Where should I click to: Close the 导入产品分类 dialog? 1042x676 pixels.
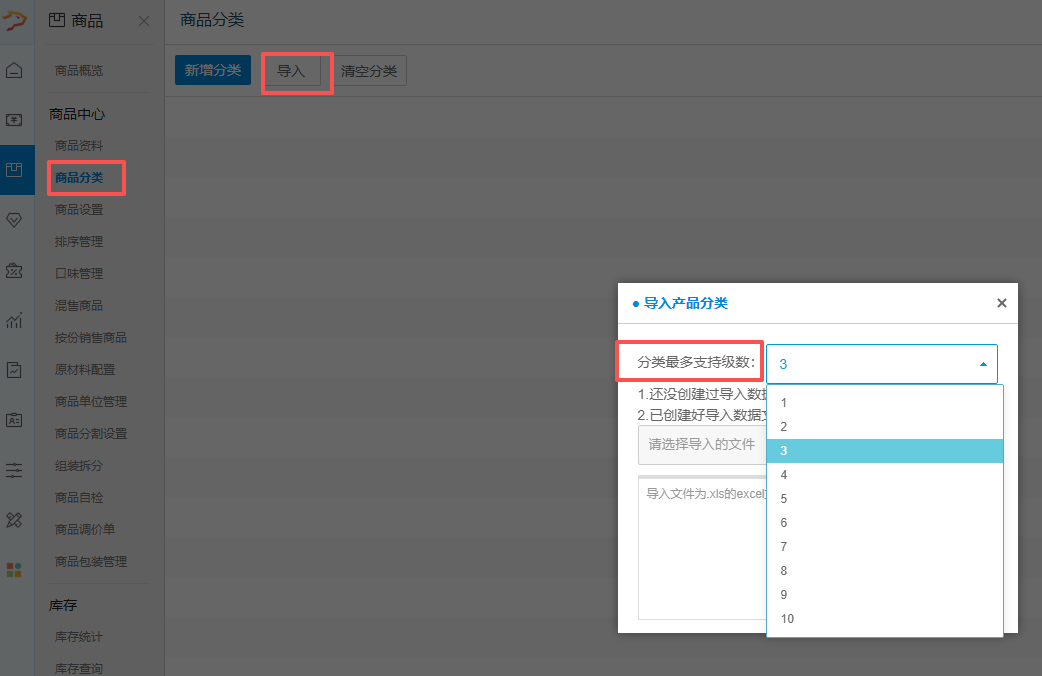click(x=1001, y=303)
